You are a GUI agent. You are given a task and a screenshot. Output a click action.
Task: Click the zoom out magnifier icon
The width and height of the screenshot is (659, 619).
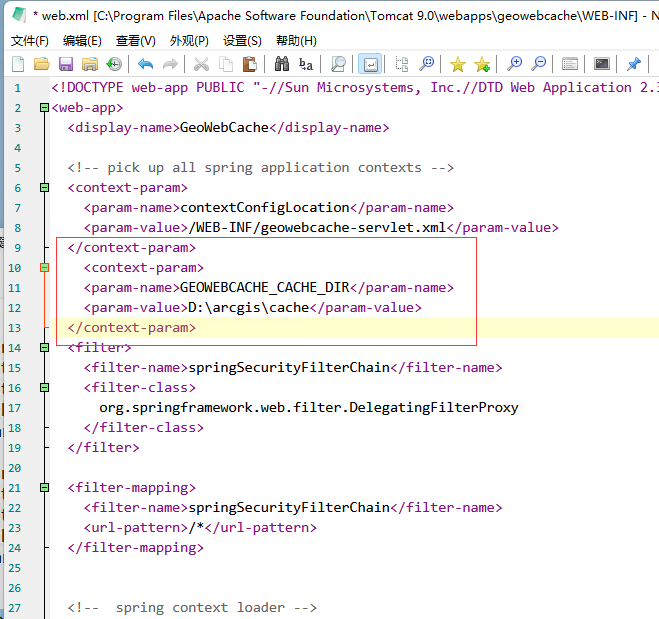click(x=539, y=64)
